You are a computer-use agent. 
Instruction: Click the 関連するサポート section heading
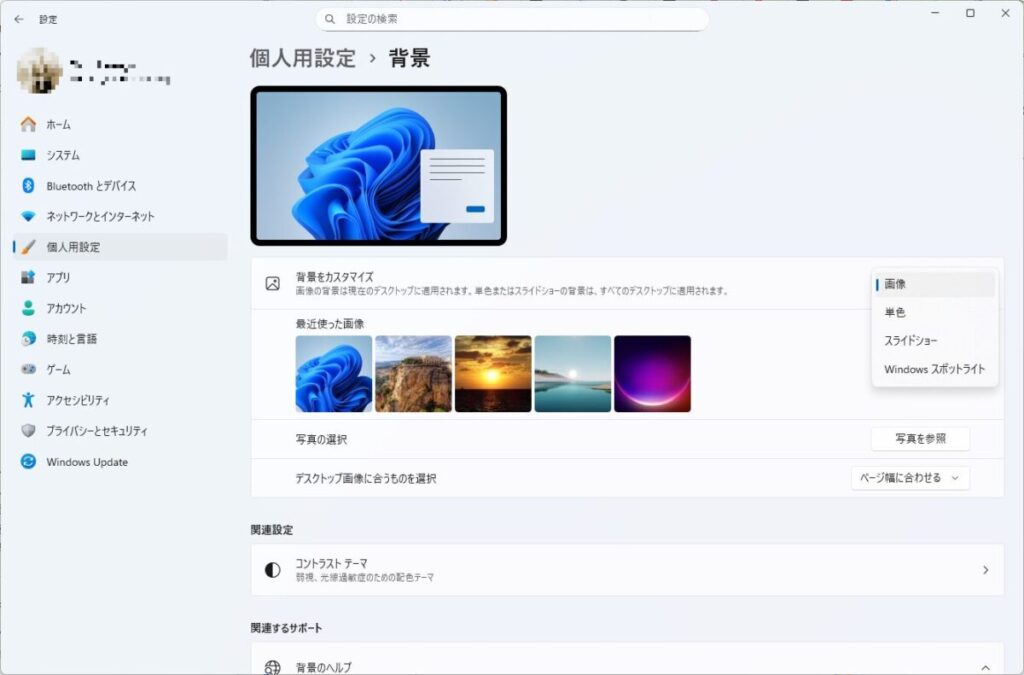(x=286, y=628)
